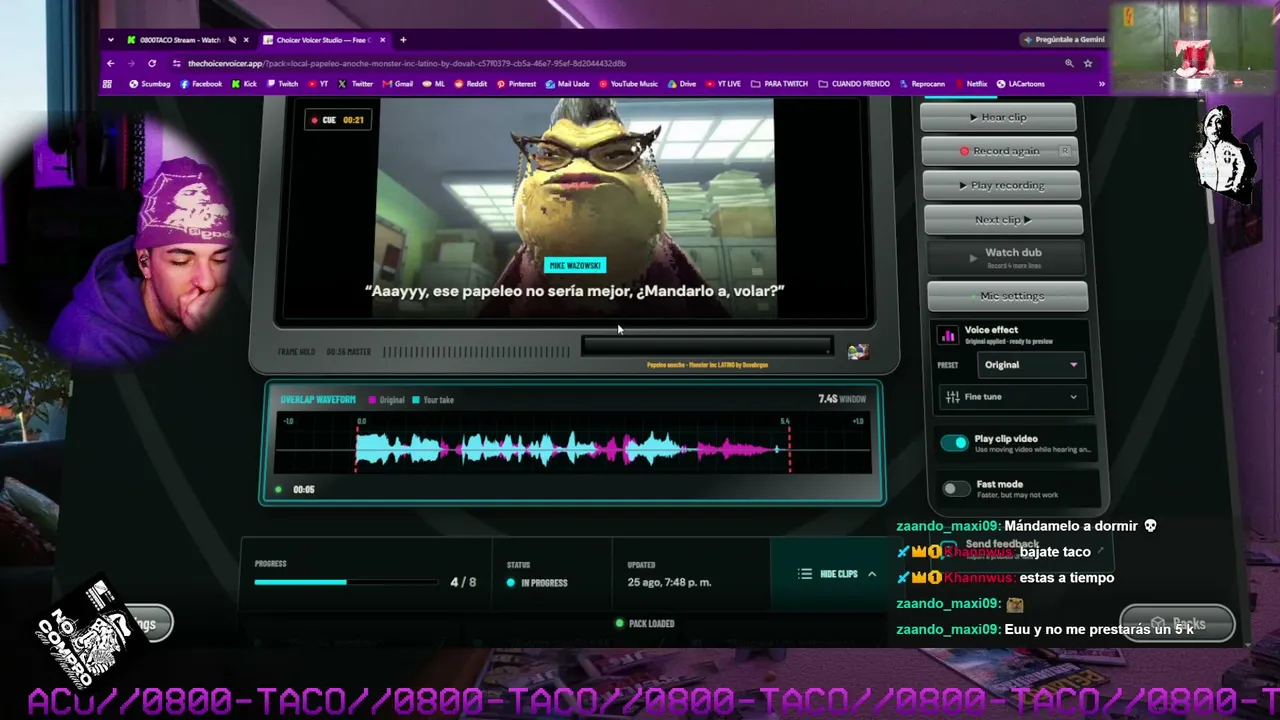Open the Reprocann bookmark
Screen dimensions: 1280x720
tap(922, 84)
